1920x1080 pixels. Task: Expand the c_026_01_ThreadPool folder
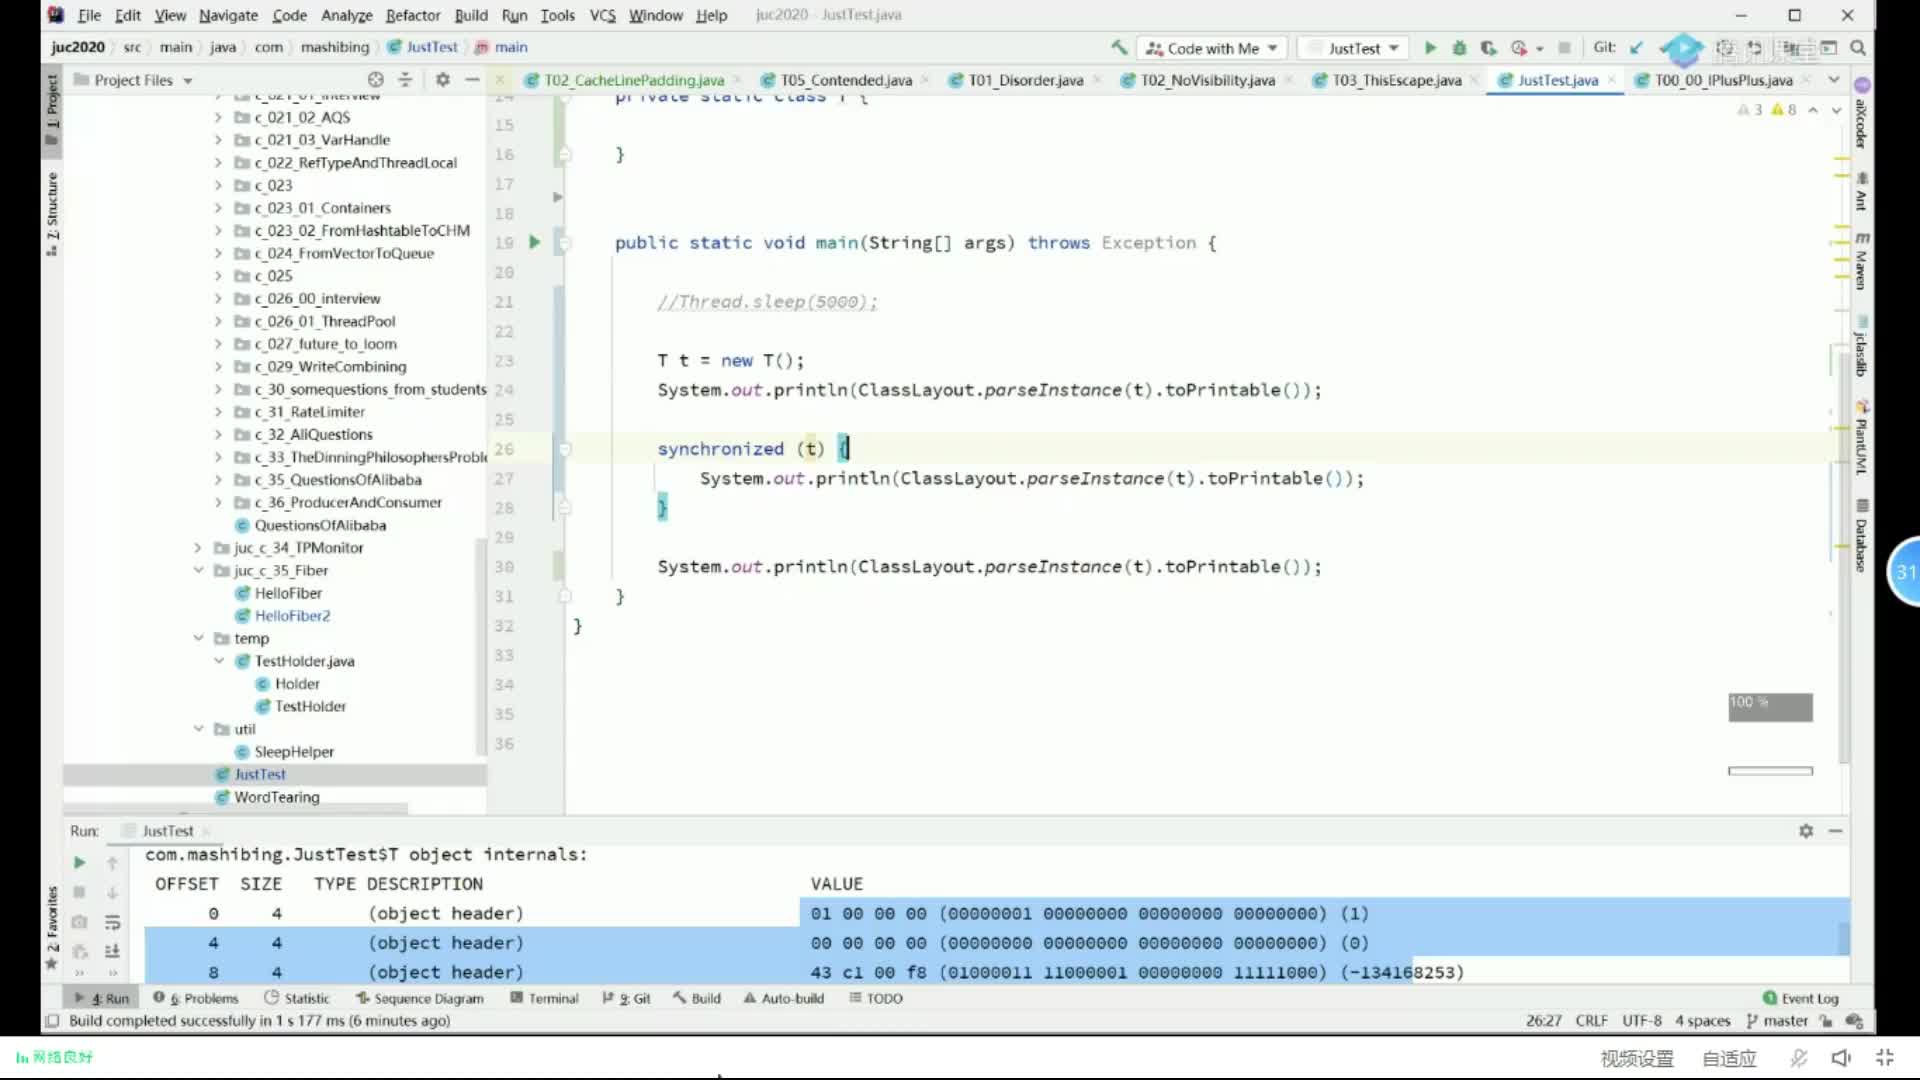pyautogui.click(x=218, y=321)
